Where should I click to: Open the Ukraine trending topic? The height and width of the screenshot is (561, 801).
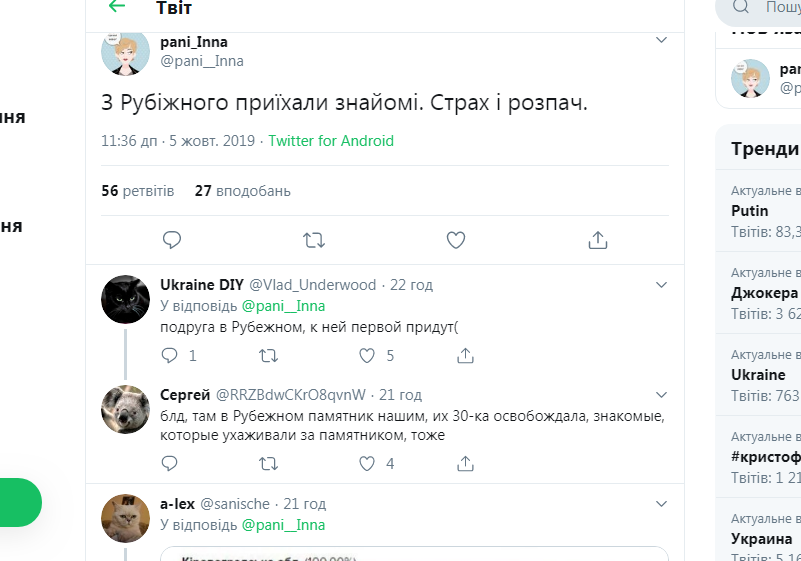click(758, 375)
